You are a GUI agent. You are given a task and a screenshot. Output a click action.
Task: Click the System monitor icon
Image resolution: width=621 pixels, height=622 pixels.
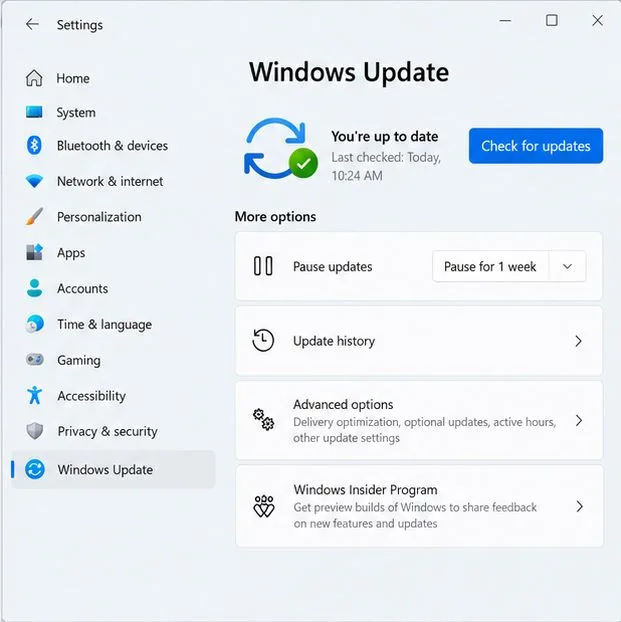click(x=34, y=112)
